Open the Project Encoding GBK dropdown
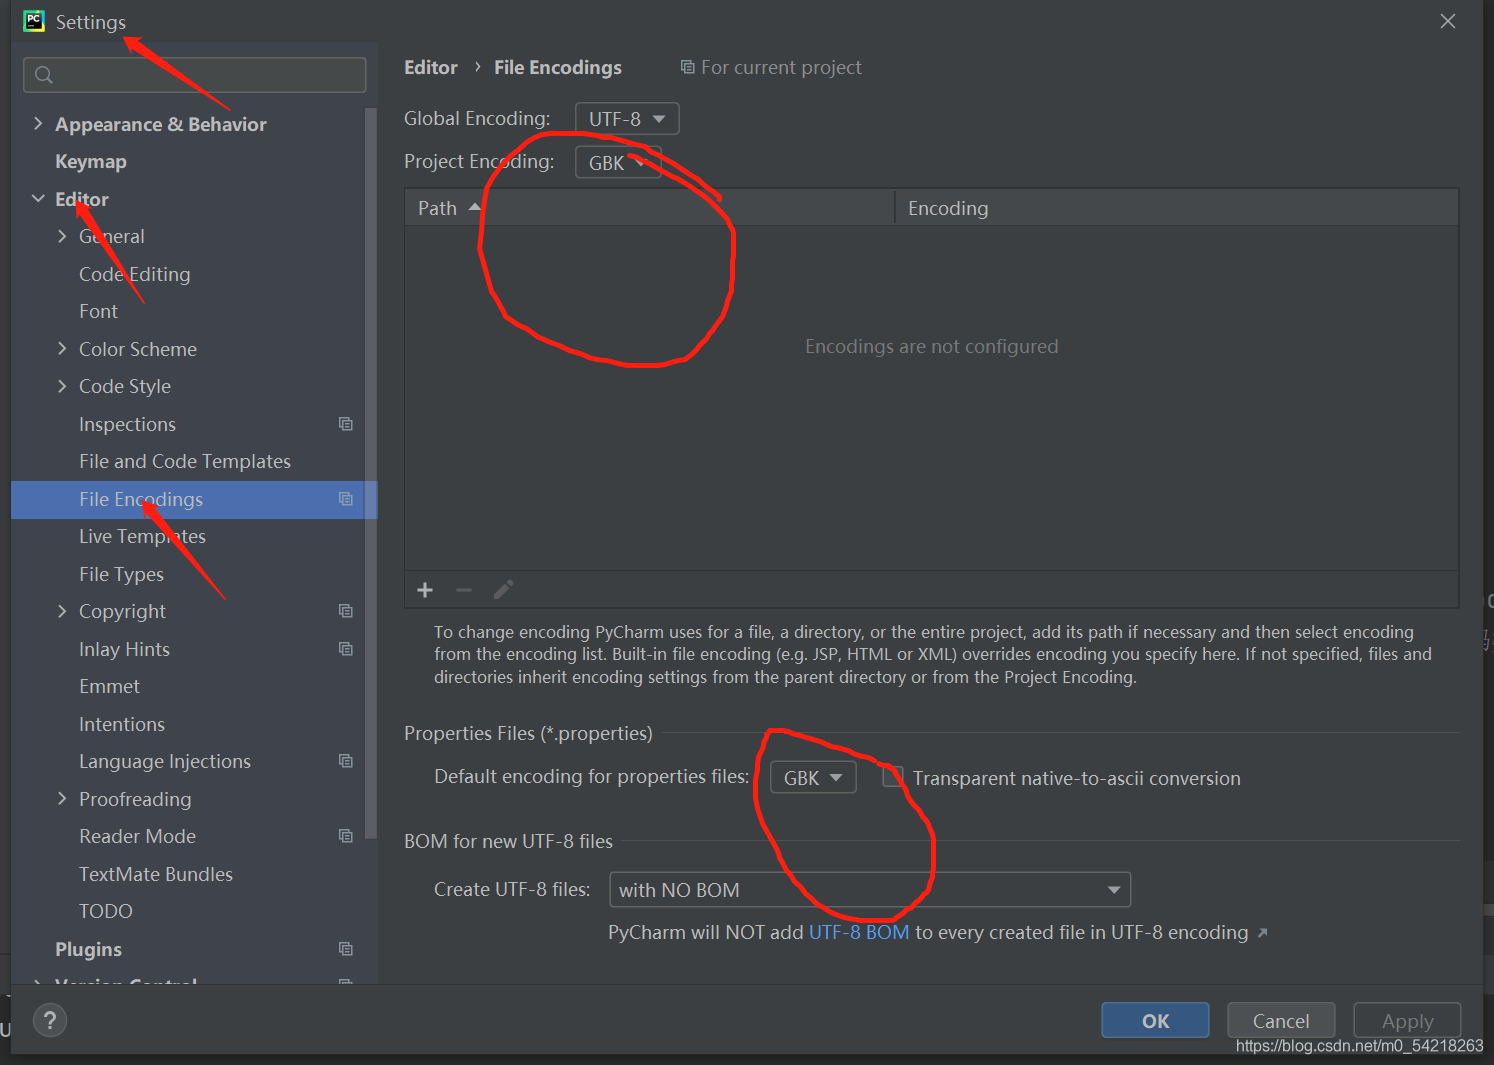Viewport: 1494px width, 1065px height. pyautogui.click(x=618, y=162)
